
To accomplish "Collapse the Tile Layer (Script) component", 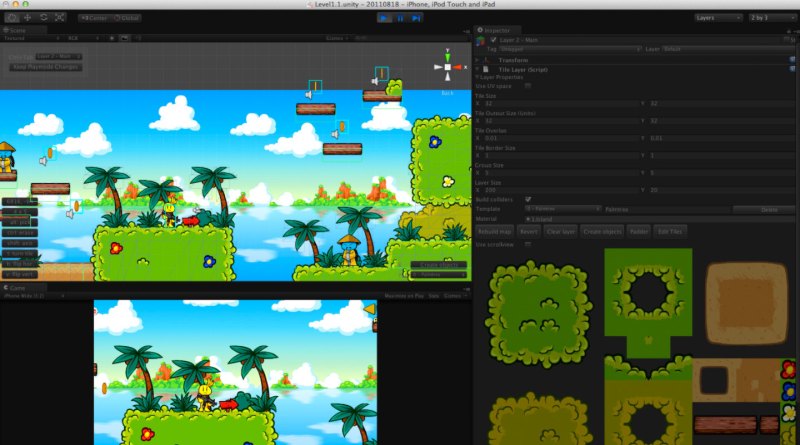I will click(478, 69).
